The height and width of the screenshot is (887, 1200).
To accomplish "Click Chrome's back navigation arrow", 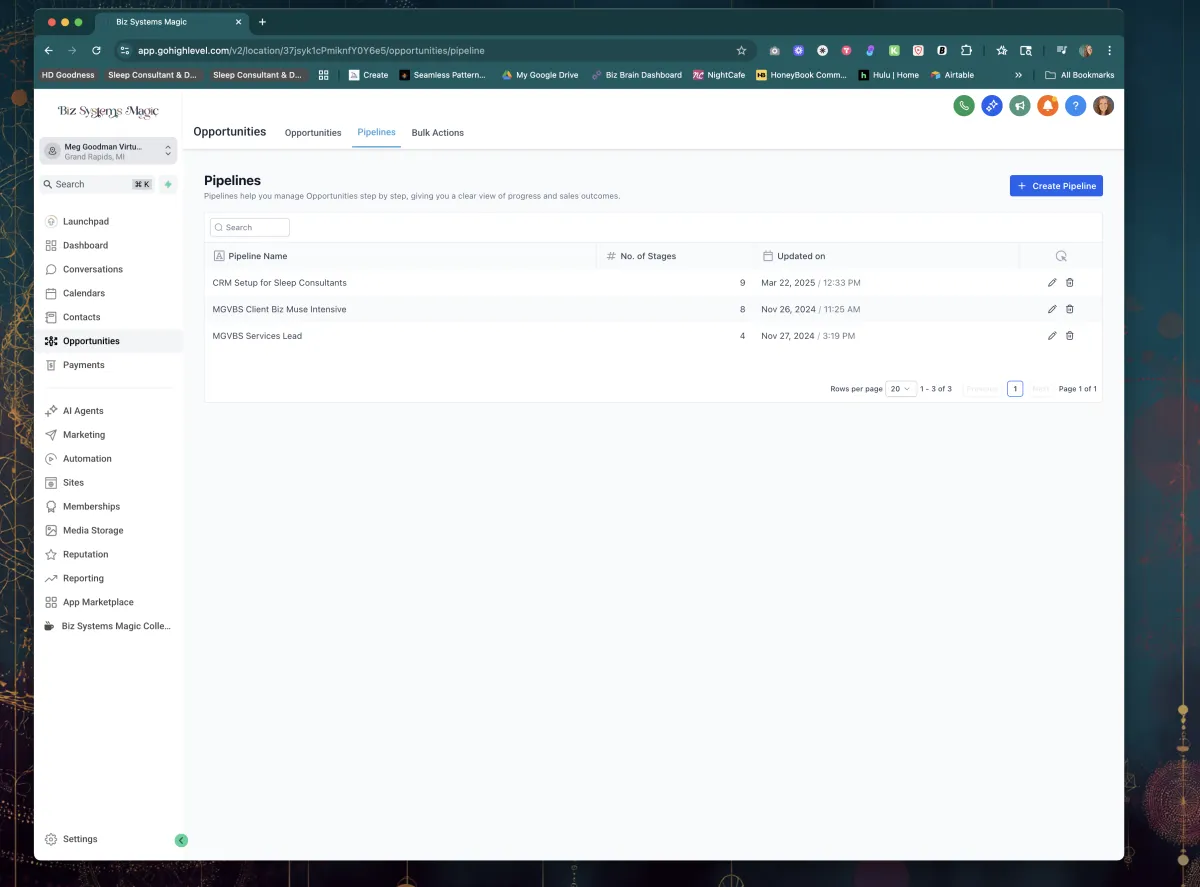I will (49, 50).
